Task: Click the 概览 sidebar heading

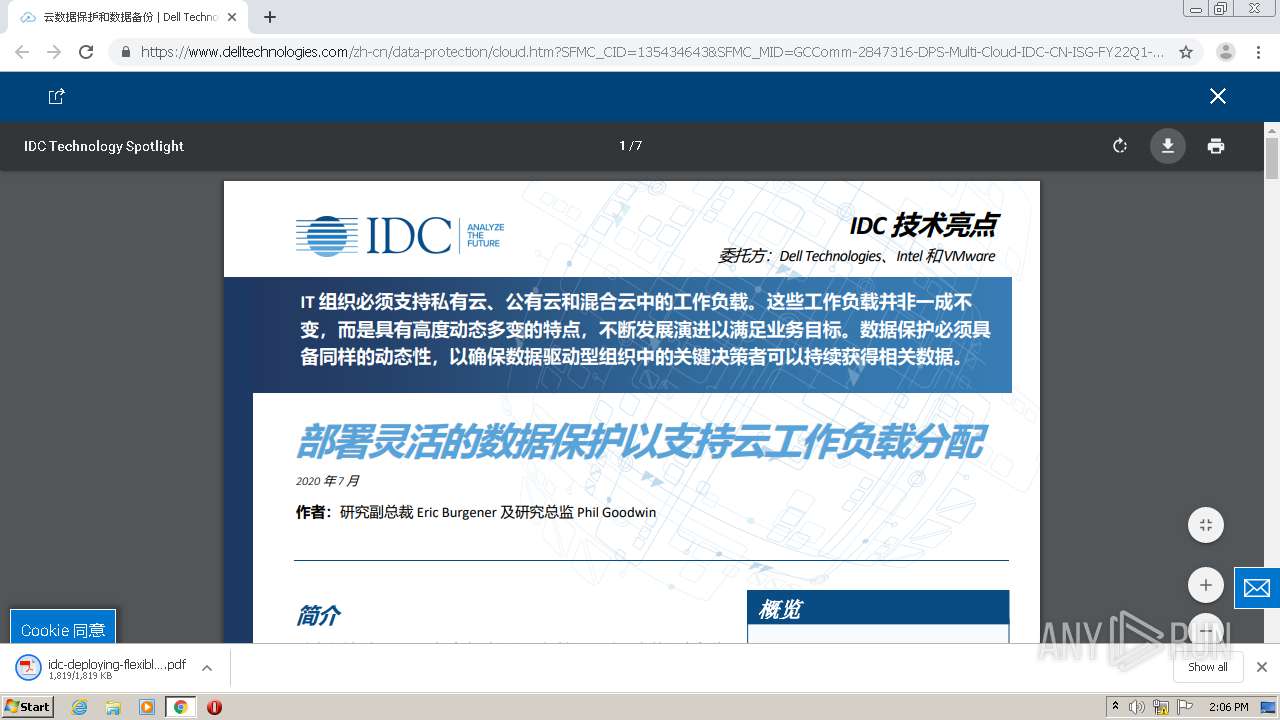Action: (x=780, y=609)
